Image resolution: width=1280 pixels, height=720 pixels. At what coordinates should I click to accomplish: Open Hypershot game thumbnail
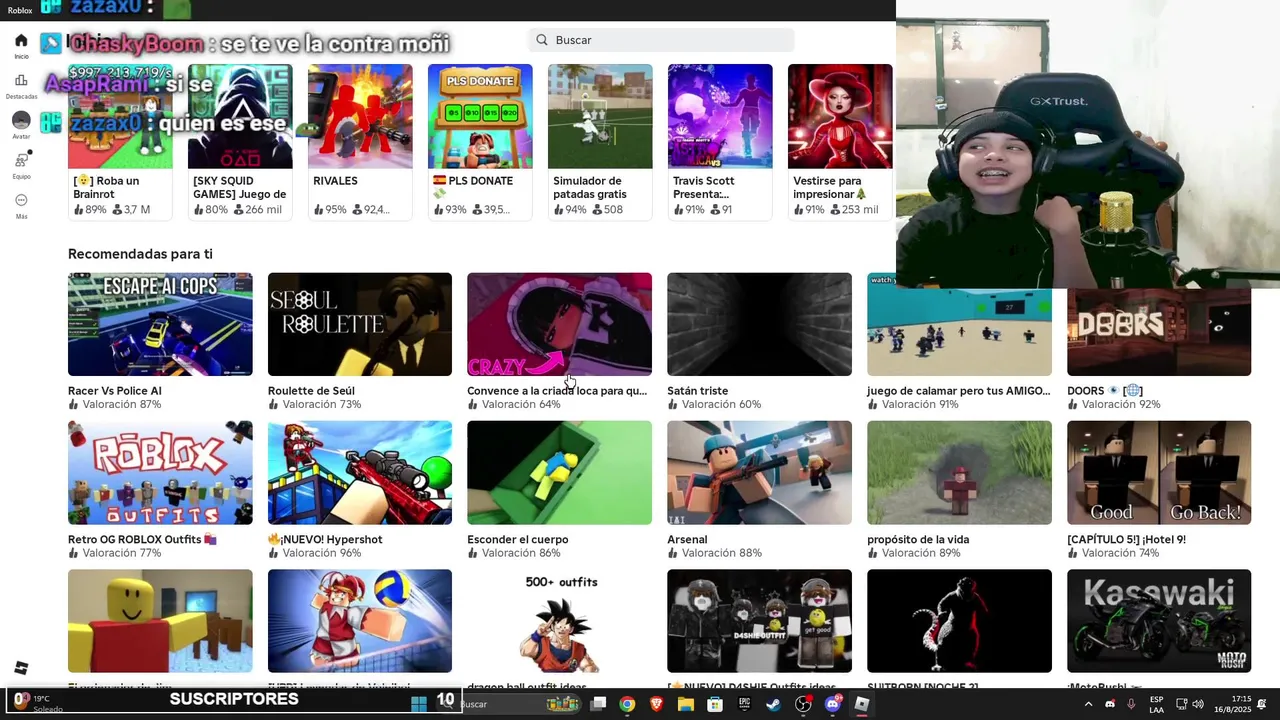[x=360, y=472]
